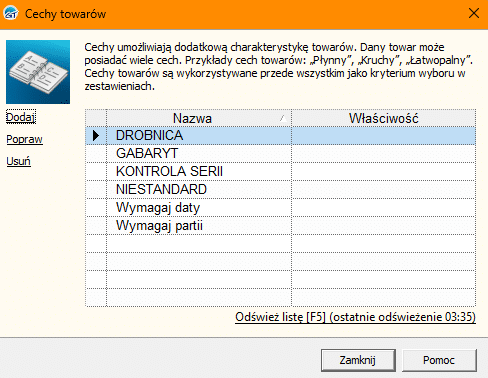Click the Odśwież listę [F5] link

(355, 317)
